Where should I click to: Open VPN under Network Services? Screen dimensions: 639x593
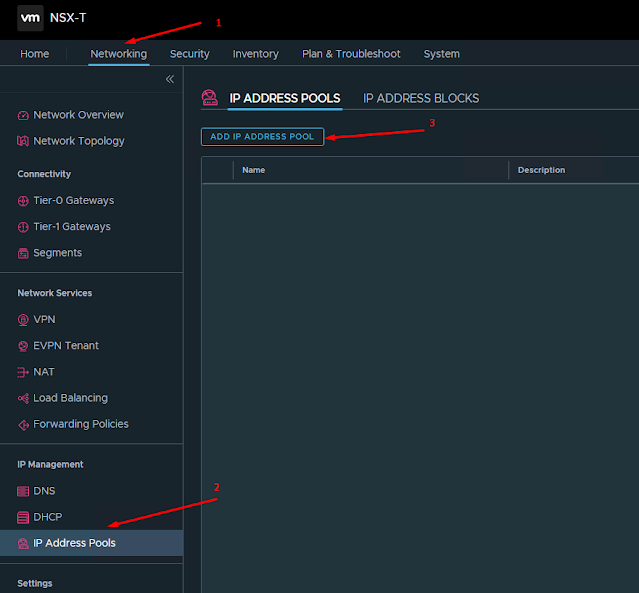click(x=44, y=320)
